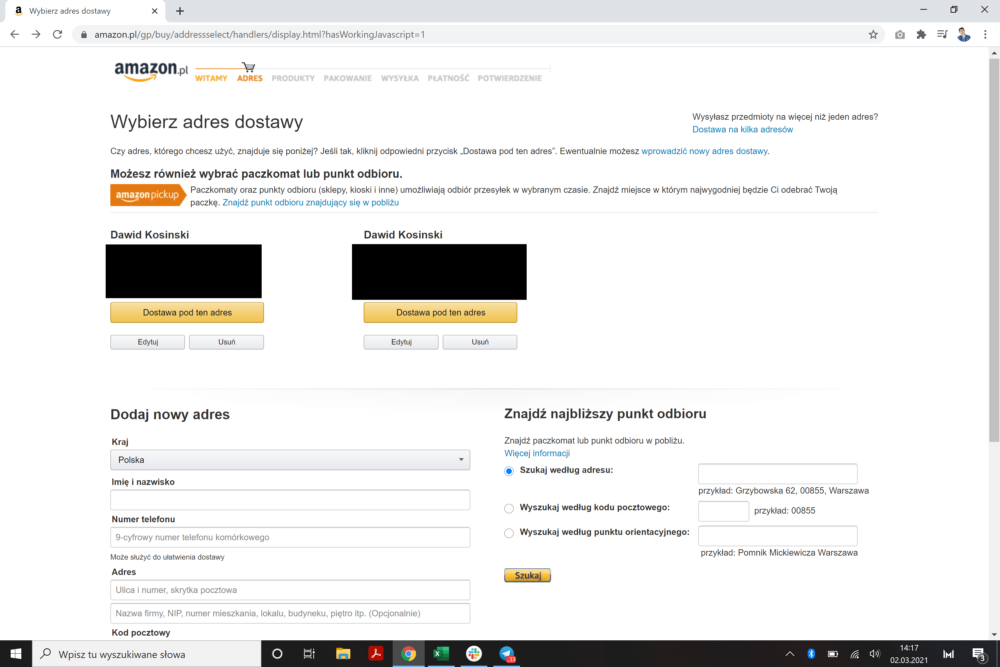Click Usuń under second address

click(x=480, y=342)
